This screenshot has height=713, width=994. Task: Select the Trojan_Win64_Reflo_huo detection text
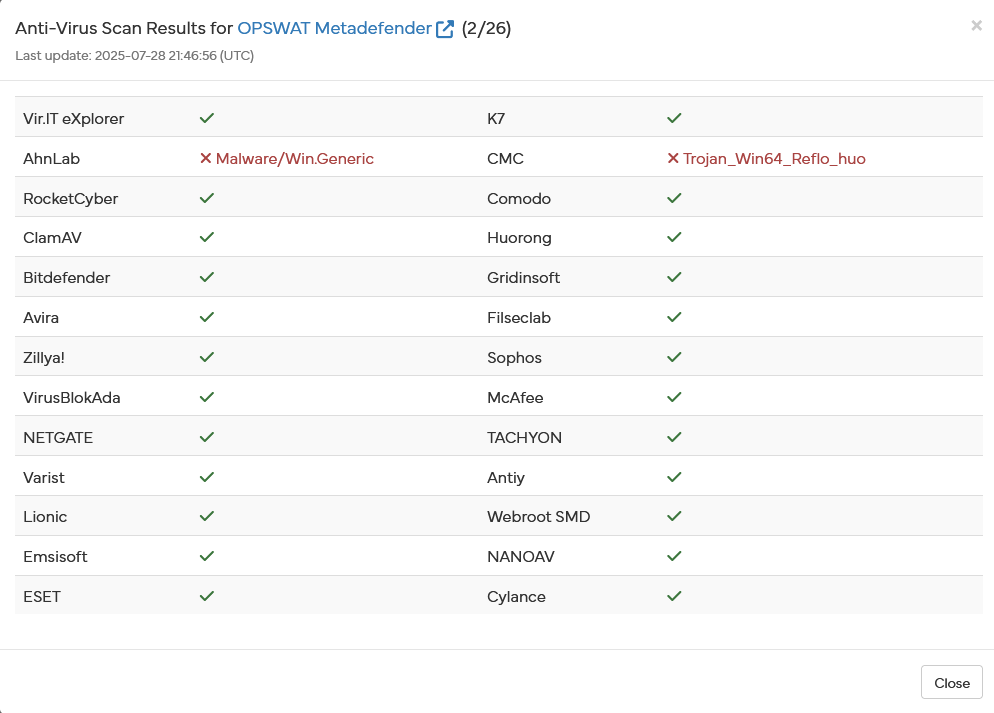click(774, 158)
